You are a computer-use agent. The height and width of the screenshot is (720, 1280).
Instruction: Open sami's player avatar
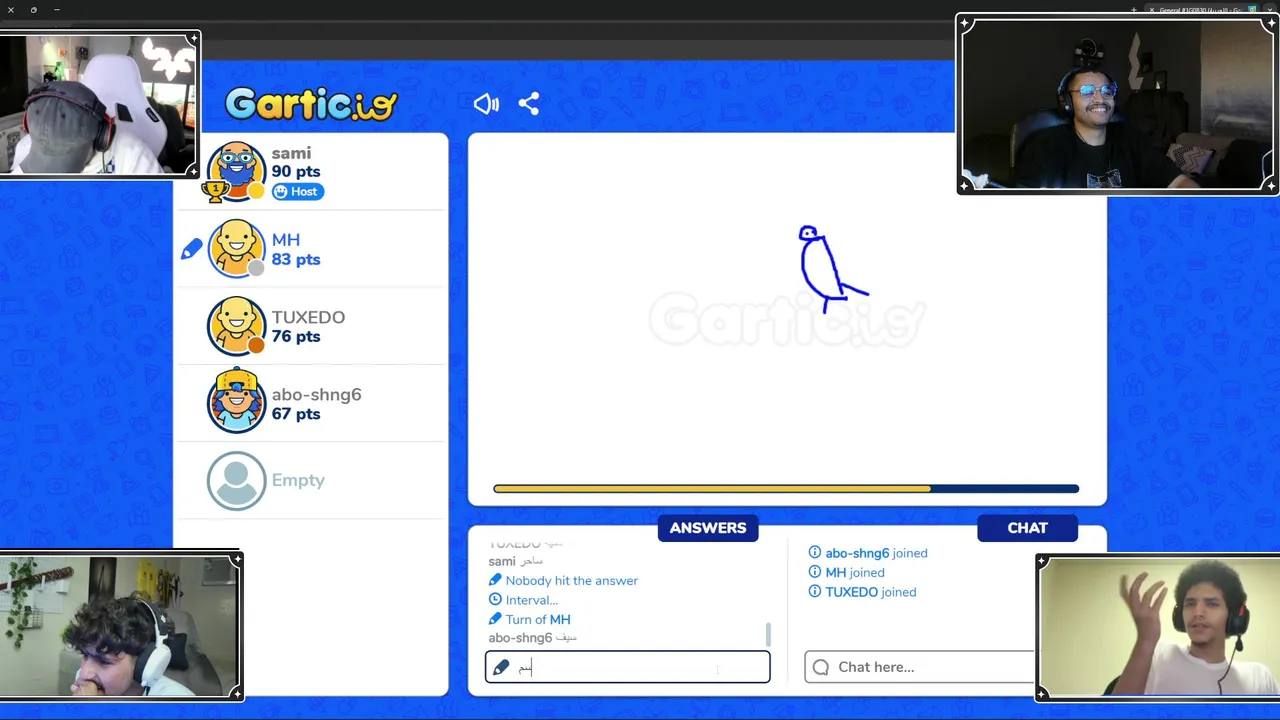[236, 171]
